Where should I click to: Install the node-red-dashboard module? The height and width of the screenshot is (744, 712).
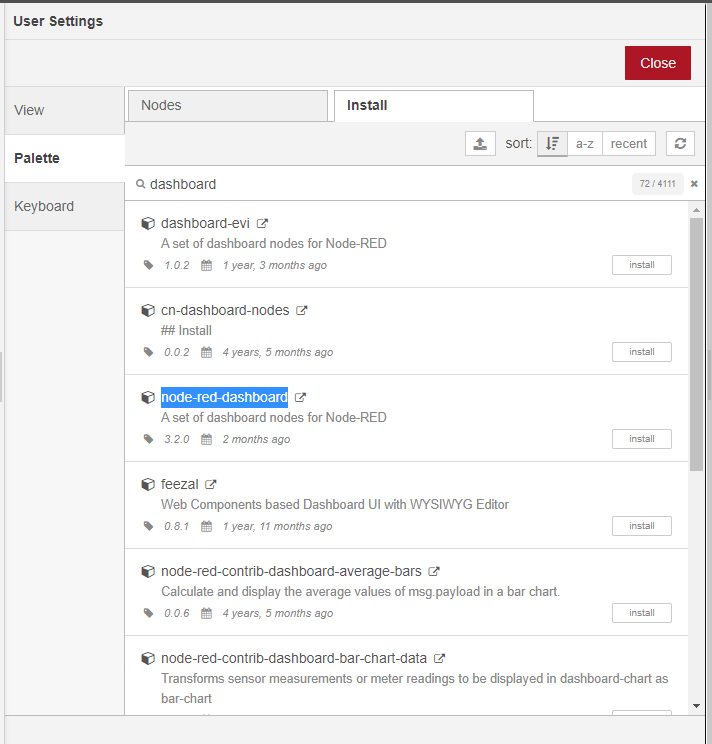[x=641, y=439]
